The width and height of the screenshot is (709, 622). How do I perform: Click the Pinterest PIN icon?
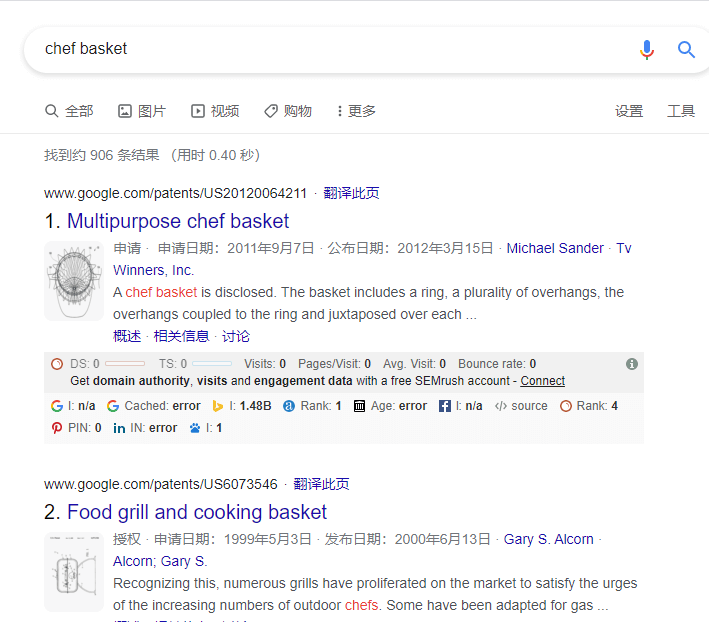coord(57,428)
